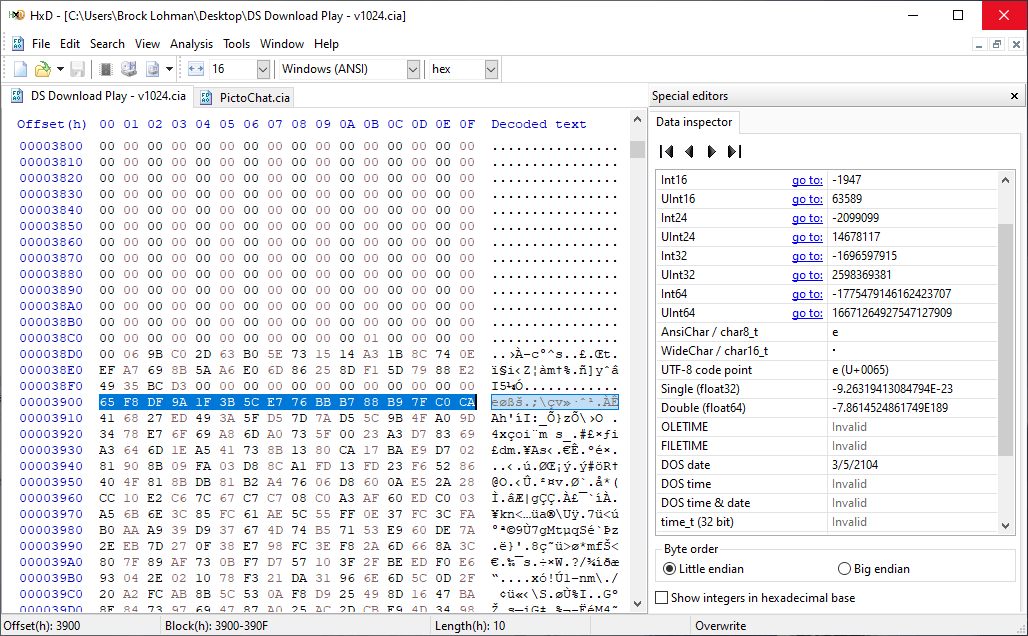The height and width of the screenshot is (636, 1028).
Task: Go to previous byte in data inspector
Action: [x=689, y=151]
